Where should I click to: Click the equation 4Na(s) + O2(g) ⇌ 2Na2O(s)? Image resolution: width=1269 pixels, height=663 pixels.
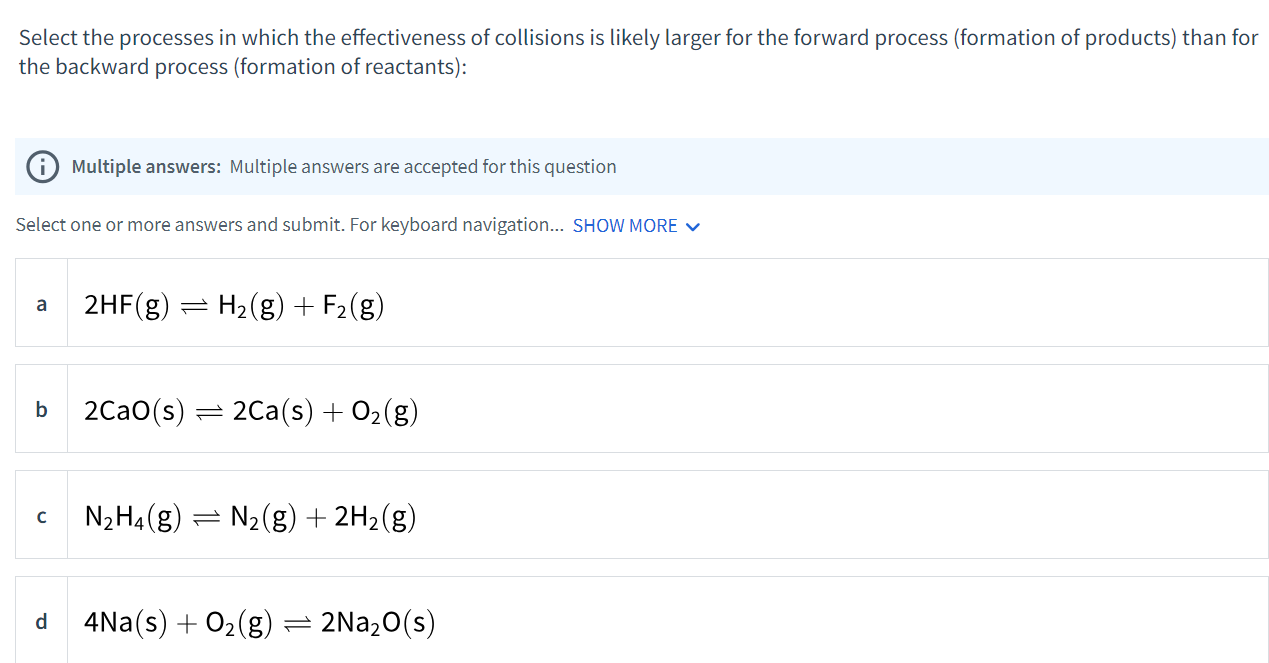click(x=259, y=622)
